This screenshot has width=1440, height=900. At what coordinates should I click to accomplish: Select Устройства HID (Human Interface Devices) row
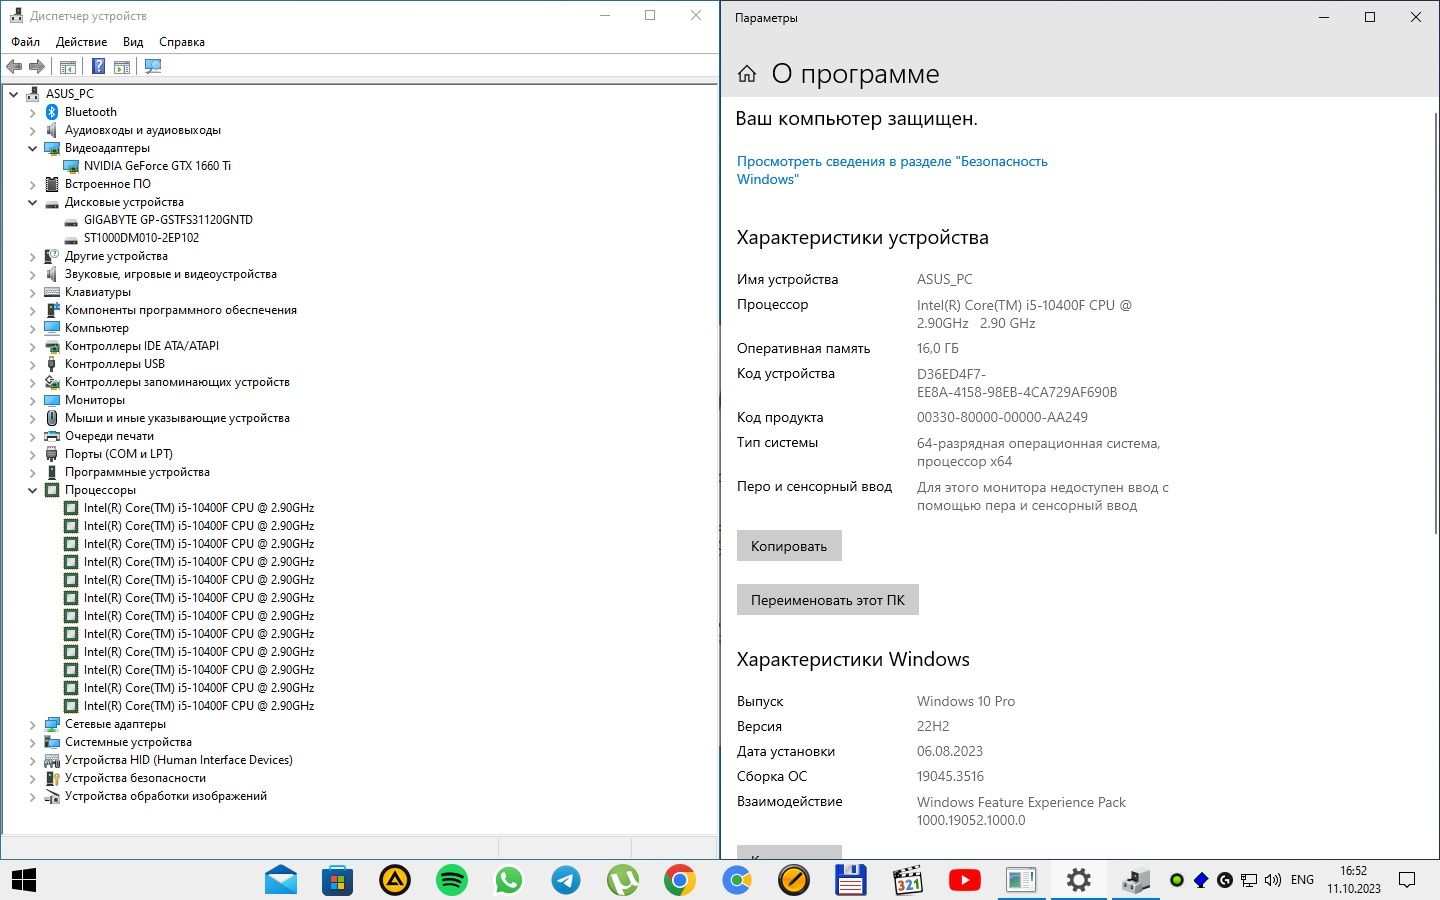tap(179, 760)
